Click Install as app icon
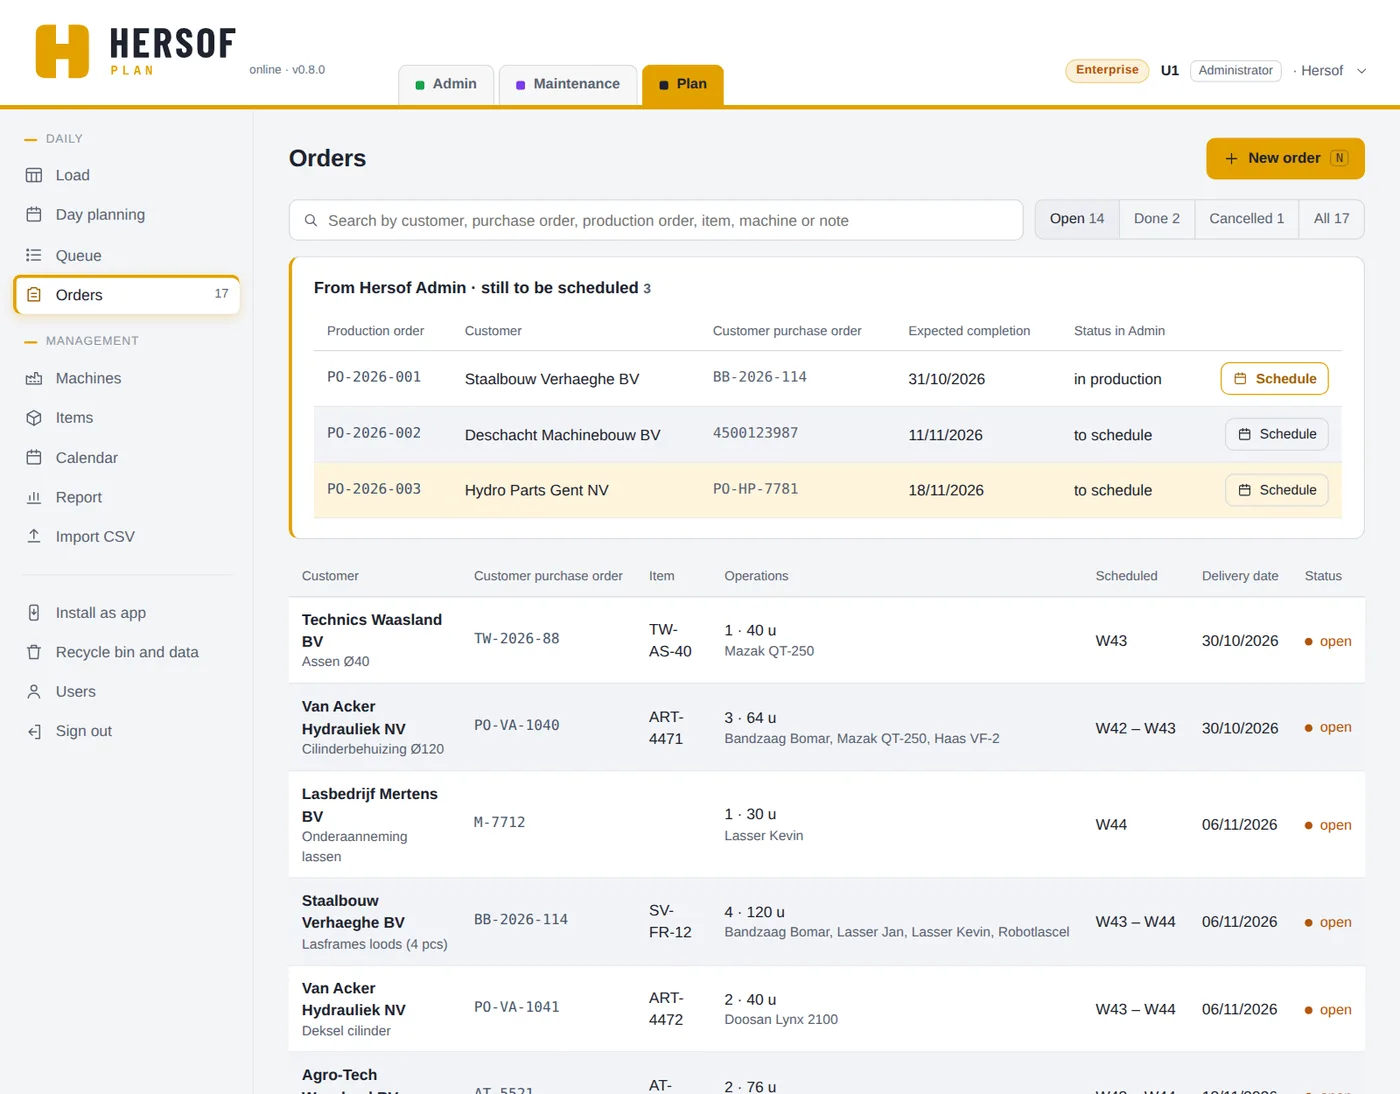This screenshot has height=1094, width=1400. tap(34, 613)
